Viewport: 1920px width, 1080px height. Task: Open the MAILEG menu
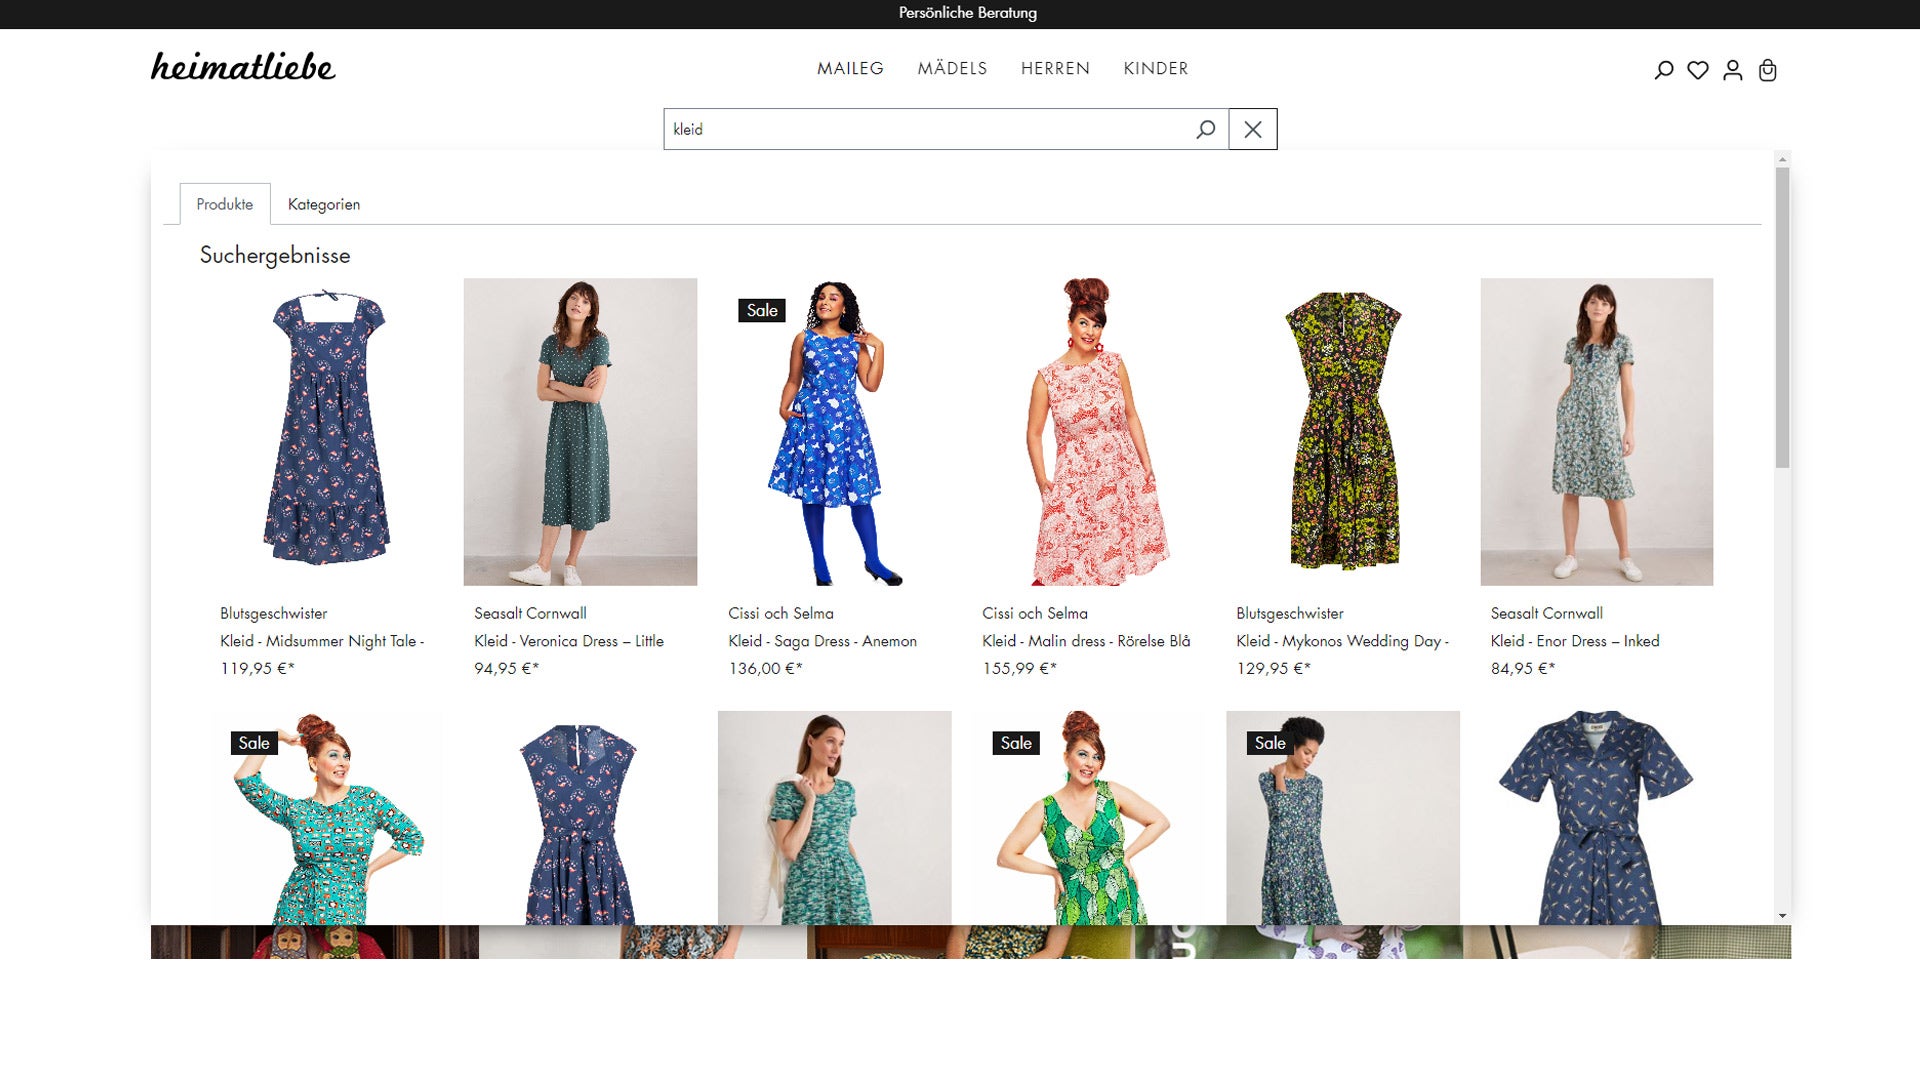[850, 68]
